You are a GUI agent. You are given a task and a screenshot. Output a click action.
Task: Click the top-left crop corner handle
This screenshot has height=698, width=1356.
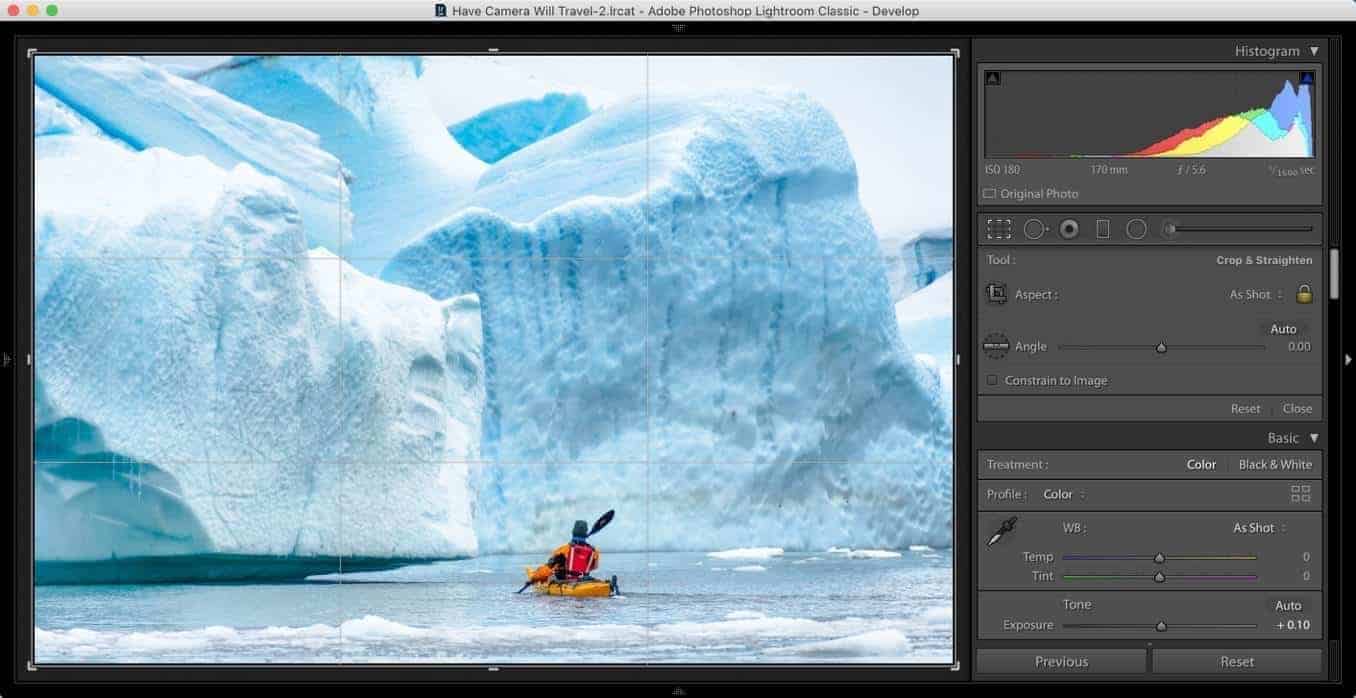click(x=32, y=53)
